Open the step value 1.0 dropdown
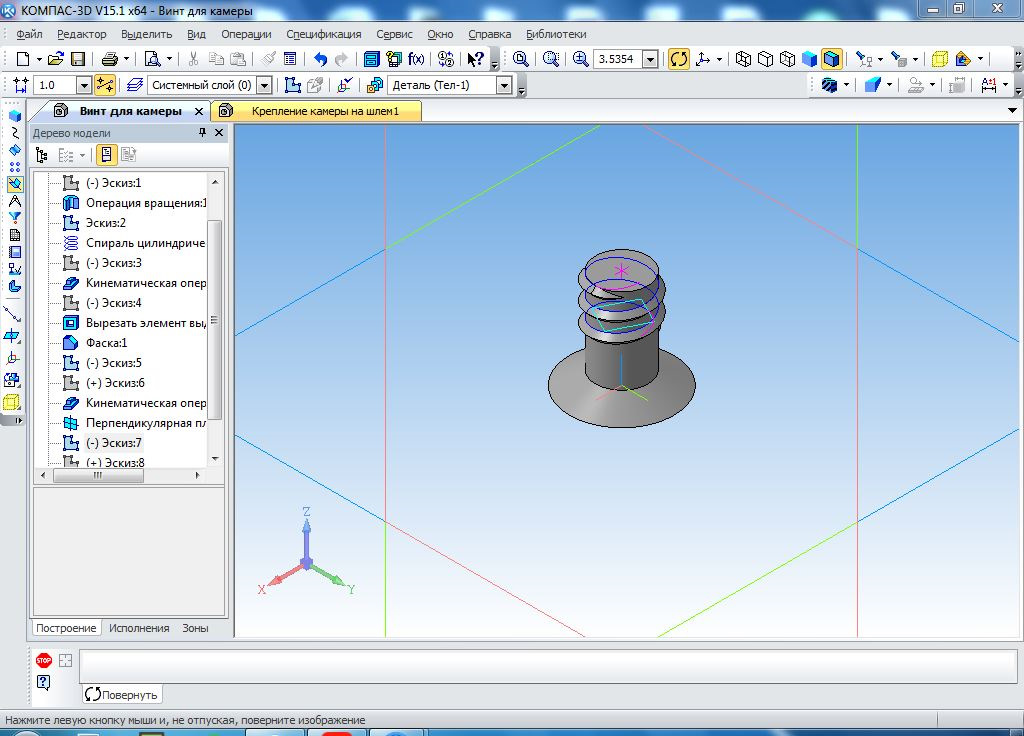Screen dimensions: 1024x736 tap(84, 85)
